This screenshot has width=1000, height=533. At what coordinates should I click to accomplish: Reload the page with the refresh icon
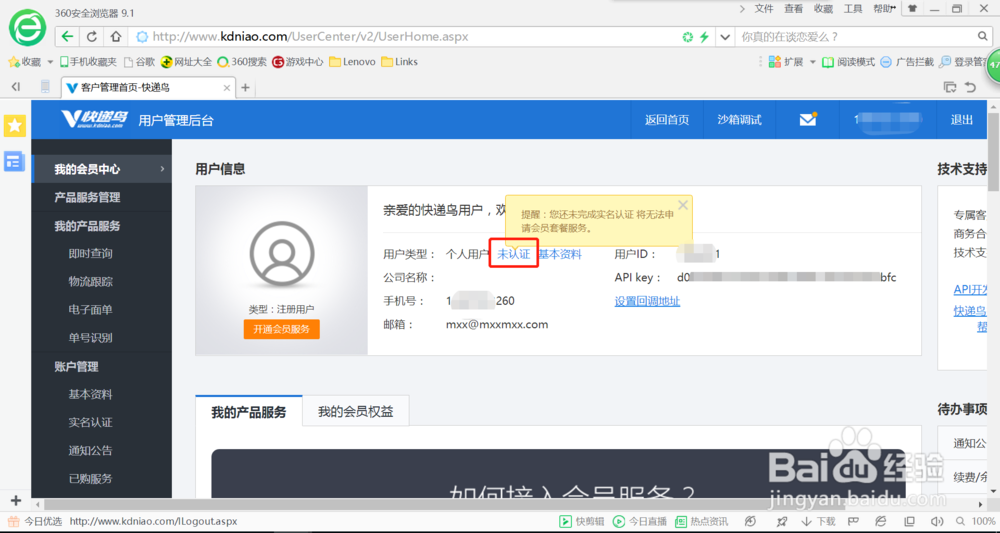pyautogui.click(x=92, y=37)
